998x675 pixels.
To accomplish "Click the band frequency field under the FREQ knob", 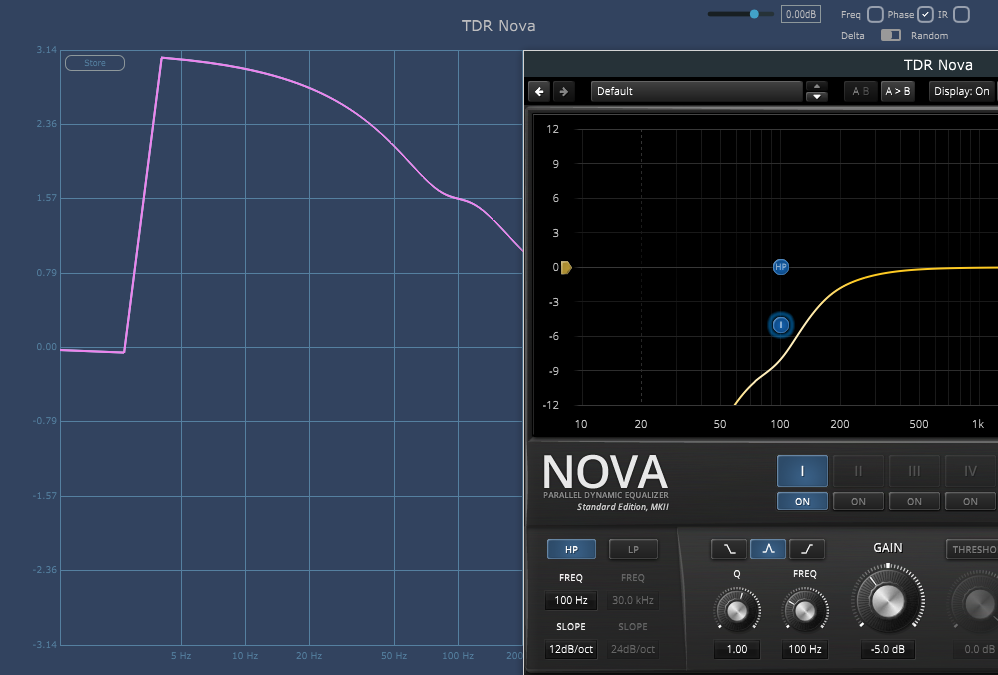I will 805,650.
